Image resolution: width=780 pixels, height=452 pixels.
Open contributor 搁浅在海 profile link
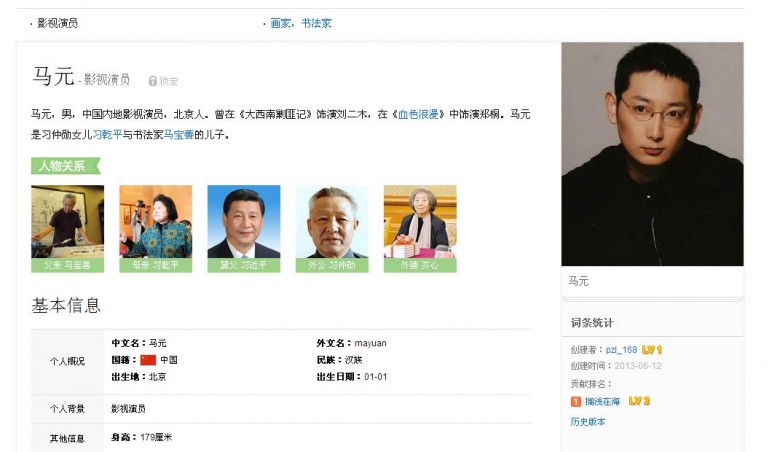(602, 402)
